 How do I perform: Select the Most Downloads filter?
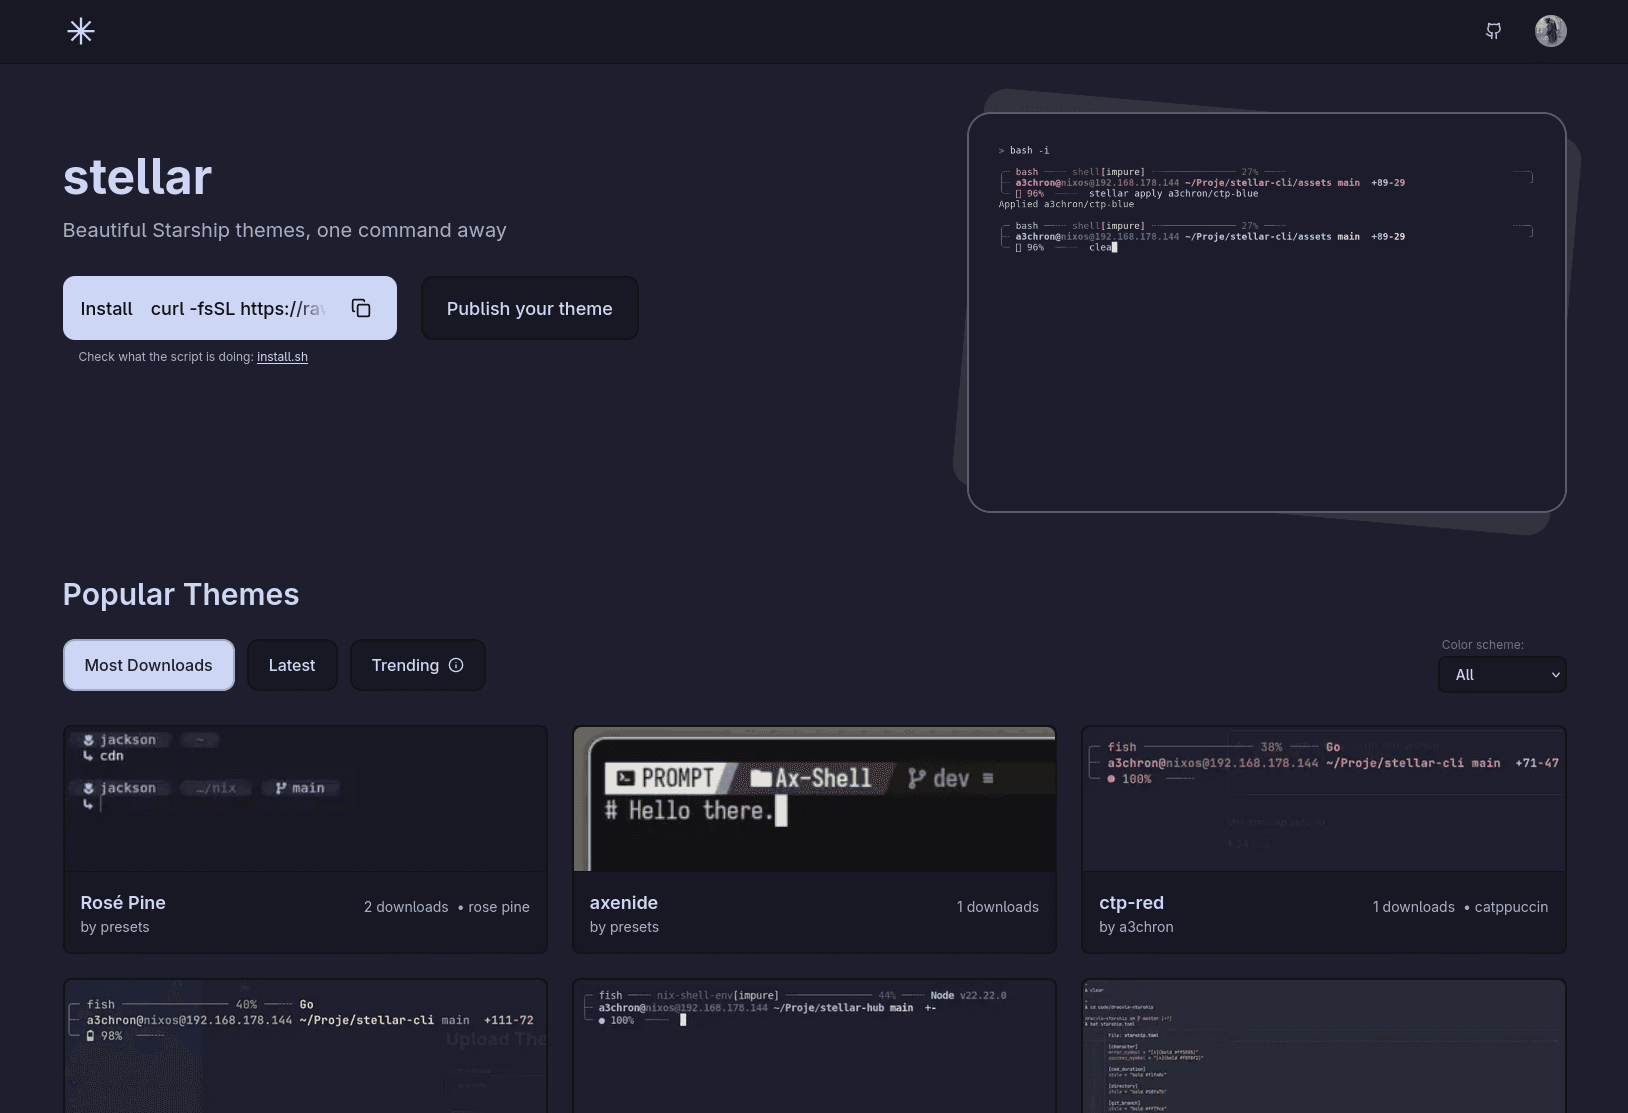[148, 664]
